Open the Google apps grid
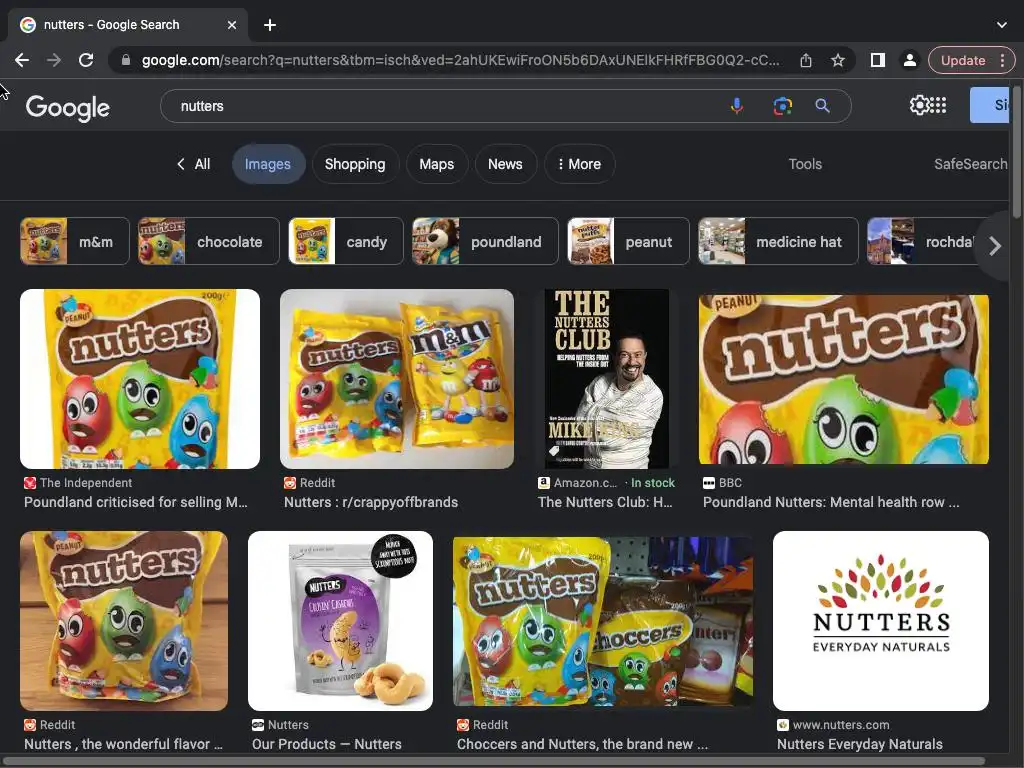1024x768 pixels. (x=938, y=105)
